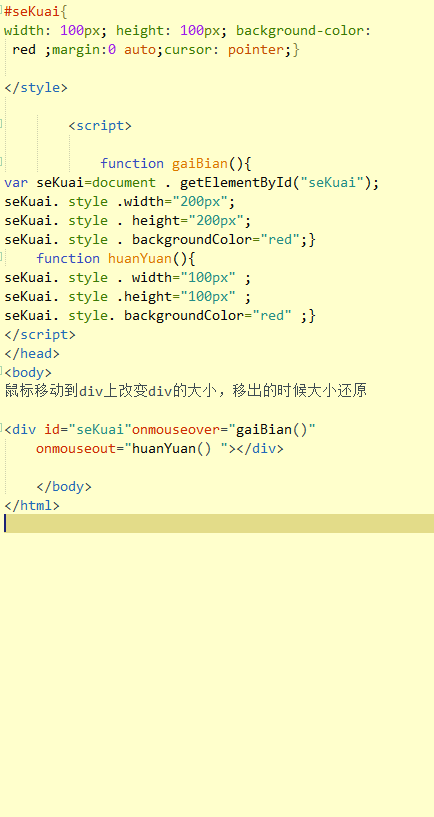Click the huanYuan function declaration name

pos(140,258)
